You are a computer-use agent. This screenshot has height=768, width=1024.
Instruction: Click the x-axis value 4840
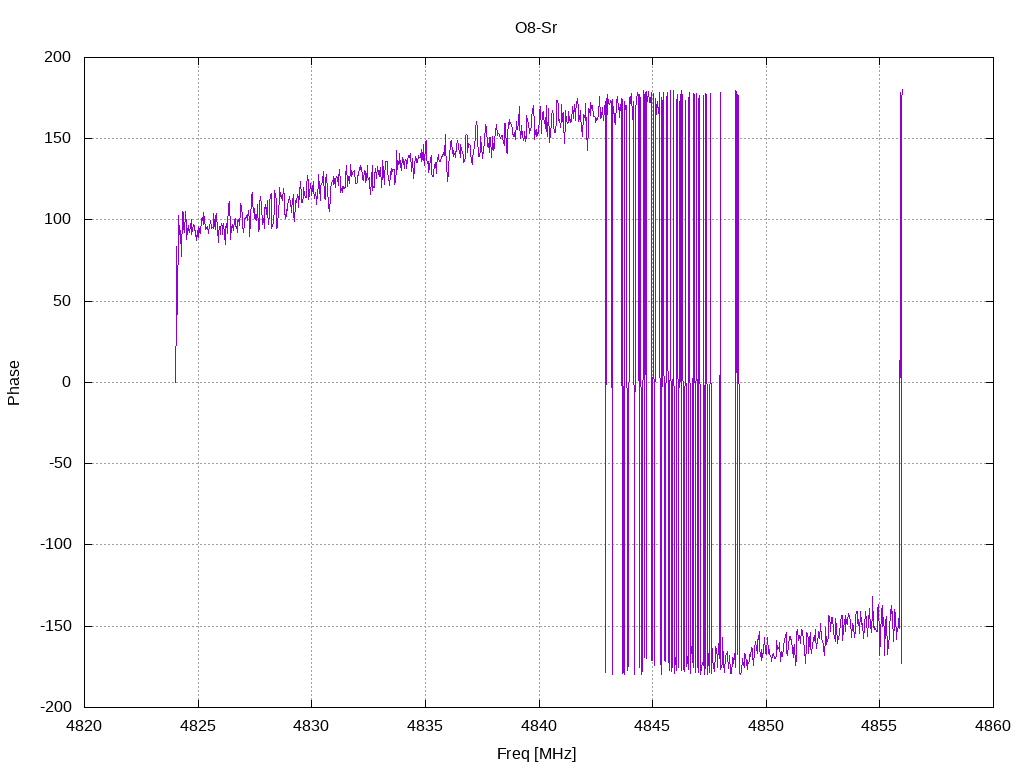539,726
